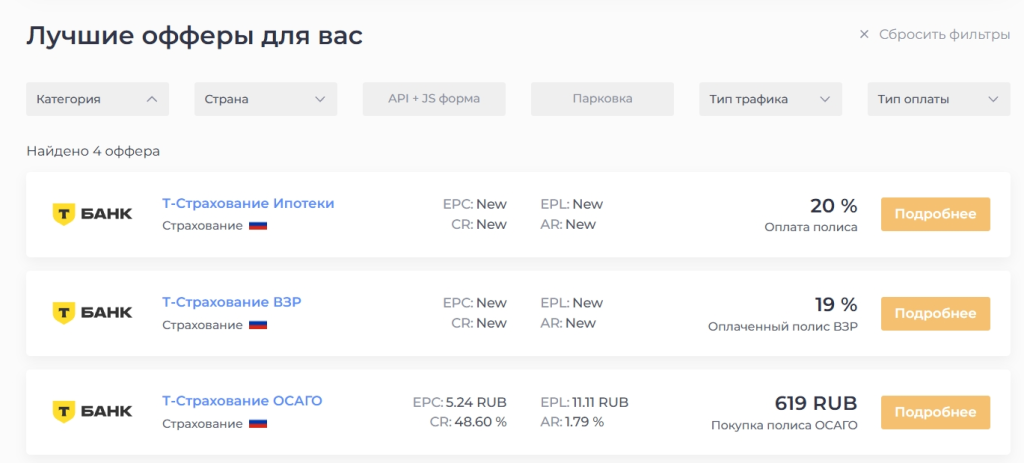Click the 20 % payout value
This screenshot has width=1024, height=463.
[833, 206]
